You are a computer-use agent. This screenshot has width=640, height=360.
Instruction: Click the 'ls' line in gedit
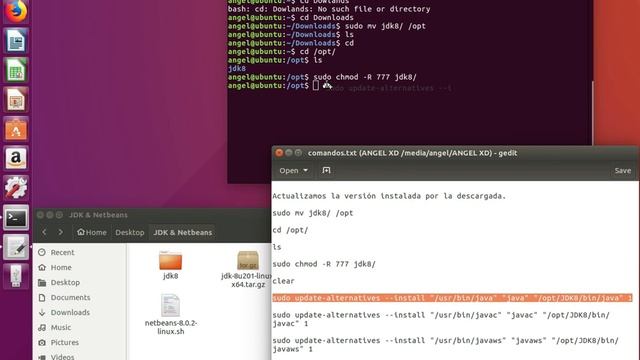(277, 247)
